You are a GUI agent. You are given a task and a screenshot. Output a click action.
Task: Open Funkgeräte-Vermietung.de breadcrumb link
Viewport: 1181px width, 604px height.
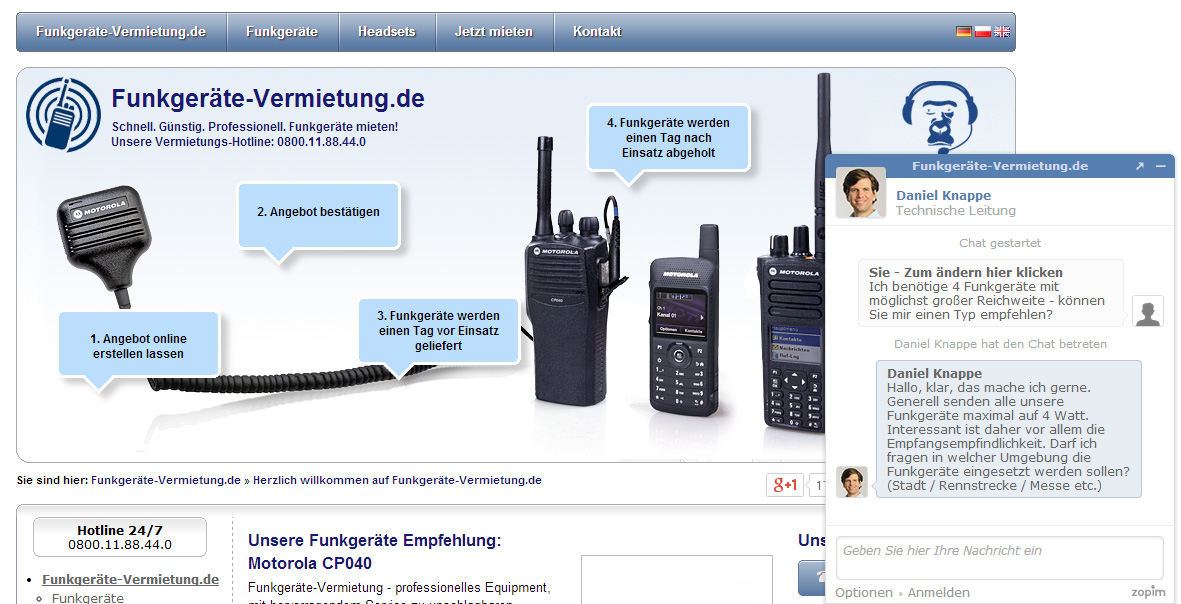166,480
